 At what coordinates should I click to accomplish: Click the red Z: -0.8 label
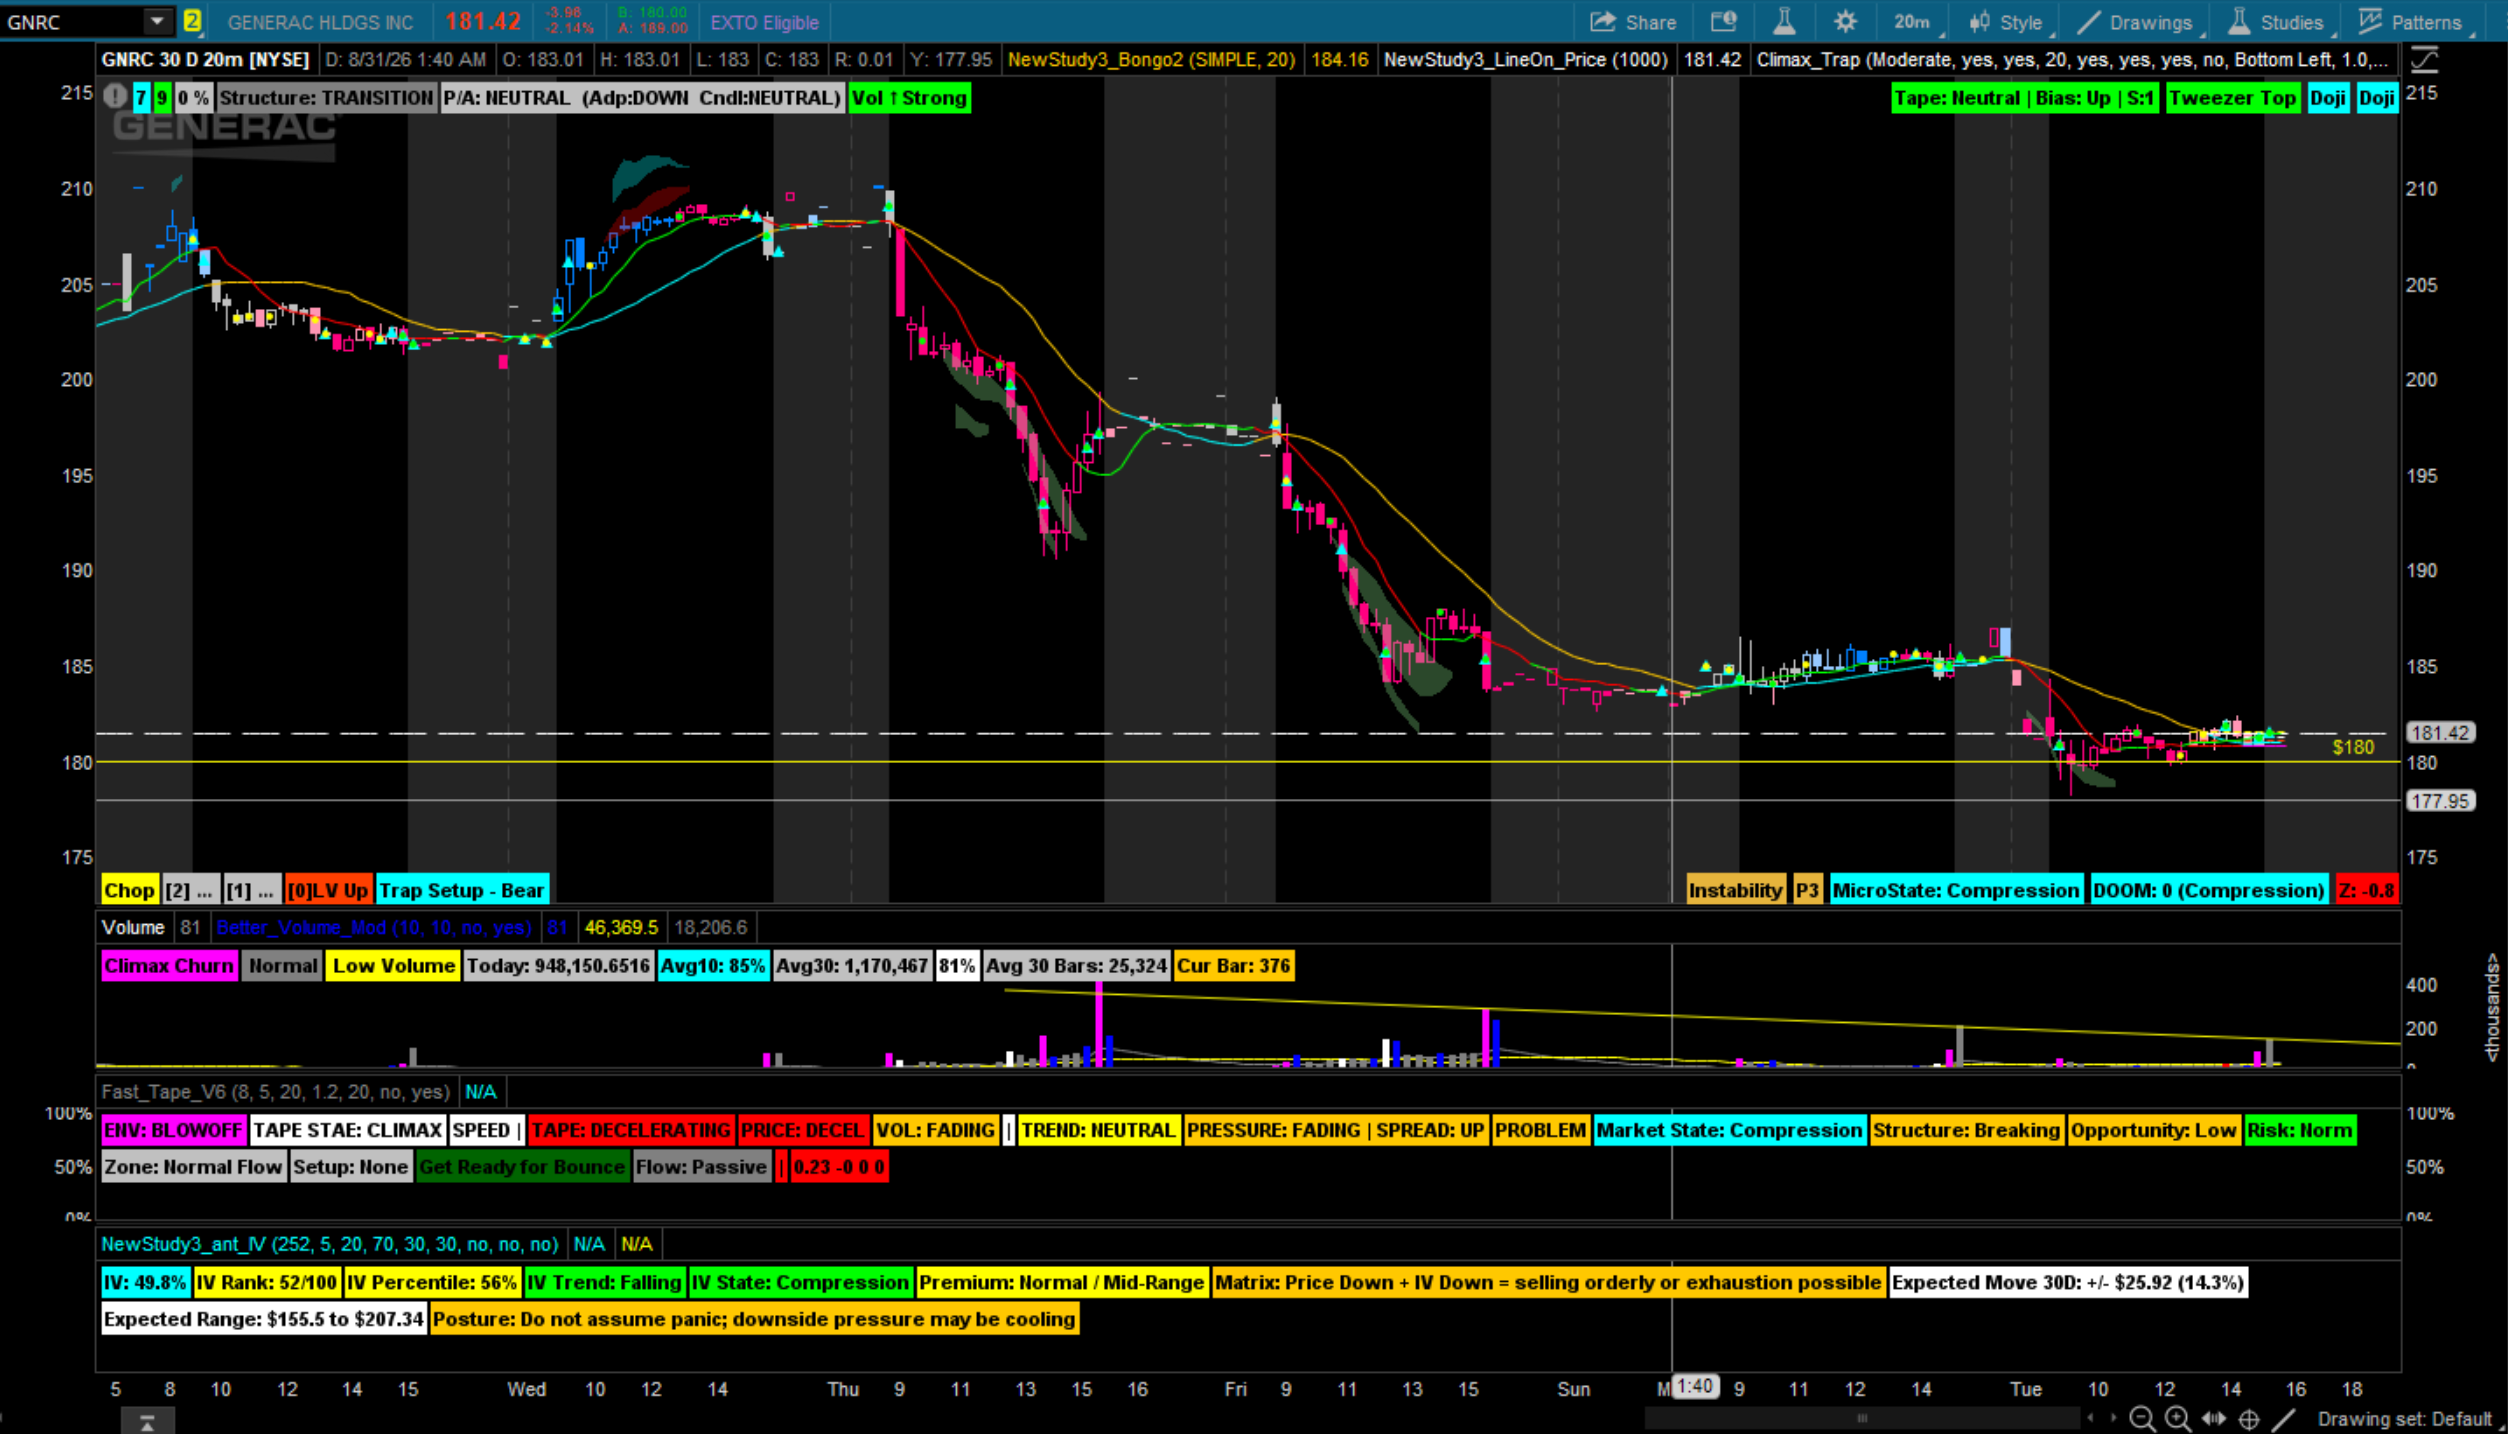(2366, 890)
